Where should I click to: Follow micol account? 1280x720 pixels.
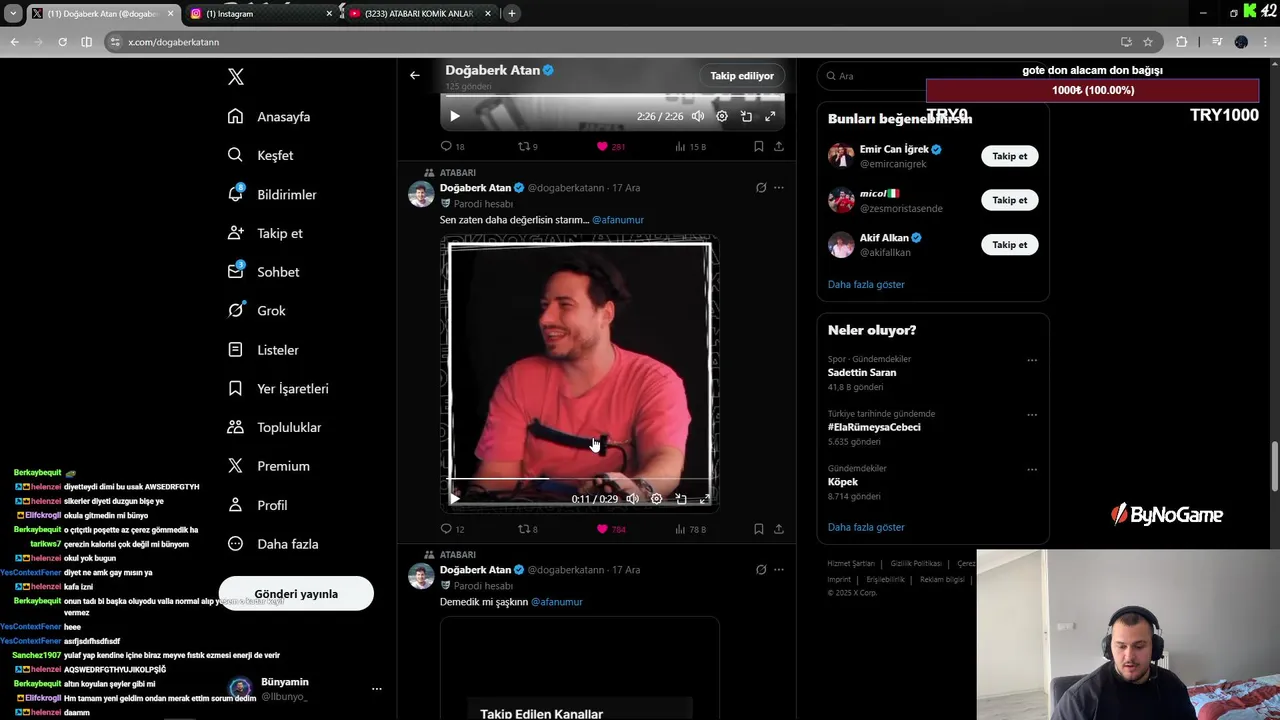click(x=1010, y=200)
